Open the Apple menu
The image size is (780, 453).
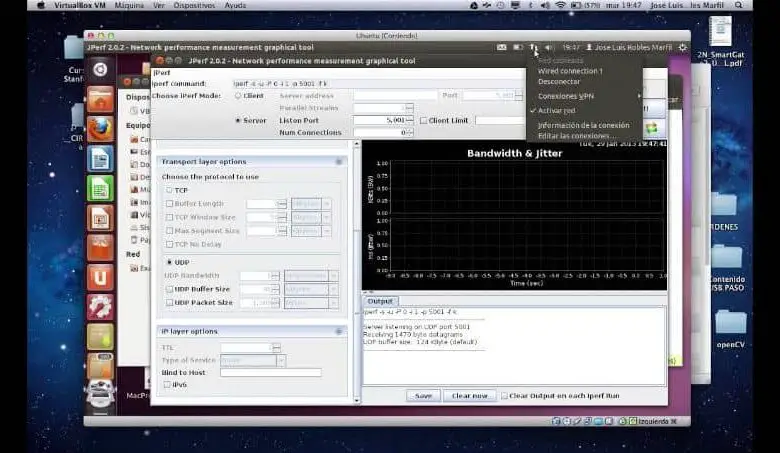(41, 5)
